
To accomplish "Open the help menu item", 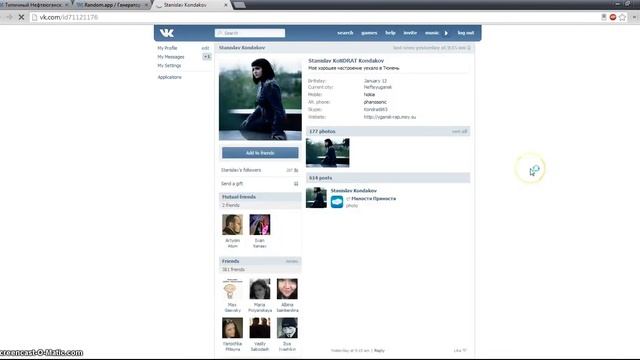I will pos(390,33).
